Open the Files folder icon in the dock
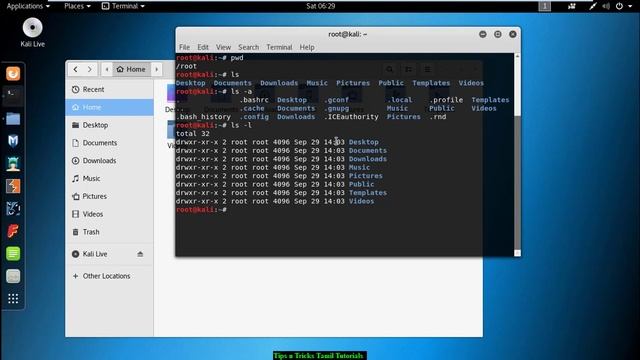The width and height of the screenshot is (640, 360). click(x=13, y=119)
